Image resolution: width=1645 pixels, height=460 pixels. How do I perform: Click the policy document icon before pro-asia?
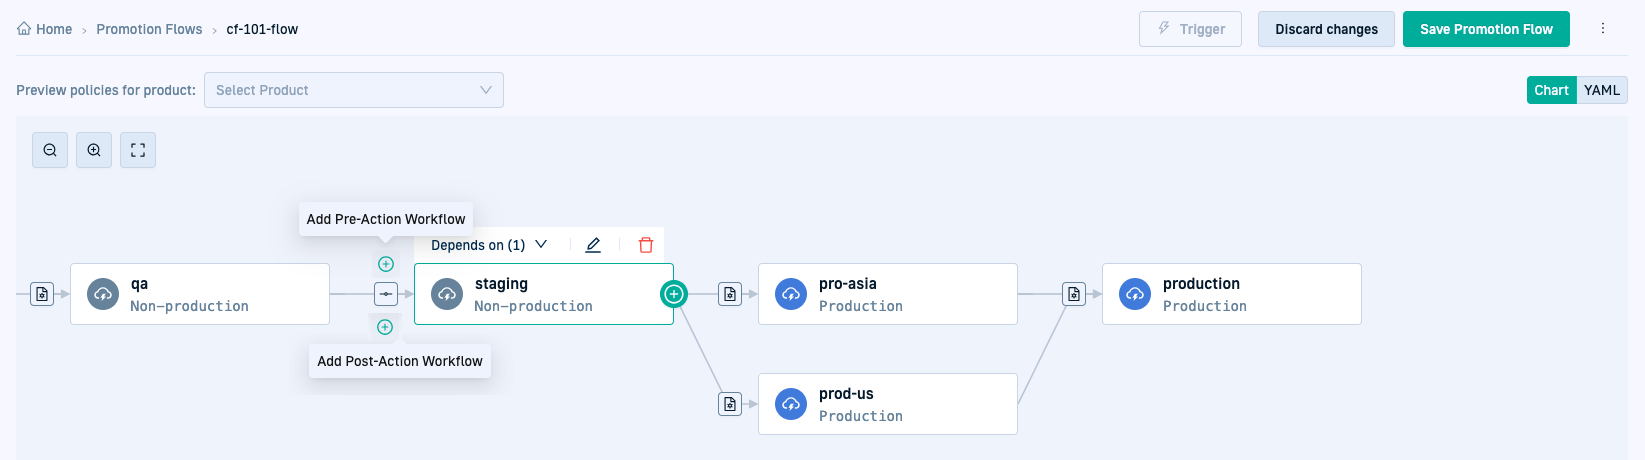click(x=730, y=294)
